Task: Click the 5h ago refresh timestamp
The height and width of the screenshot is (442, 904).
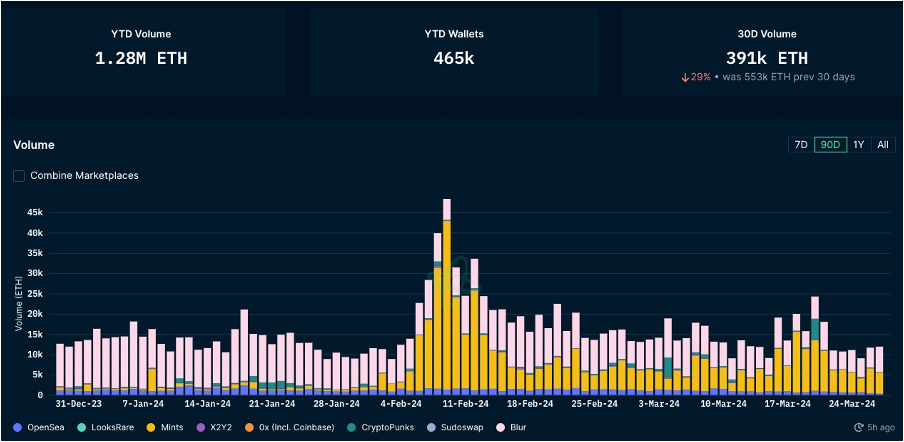Action: 881,426
